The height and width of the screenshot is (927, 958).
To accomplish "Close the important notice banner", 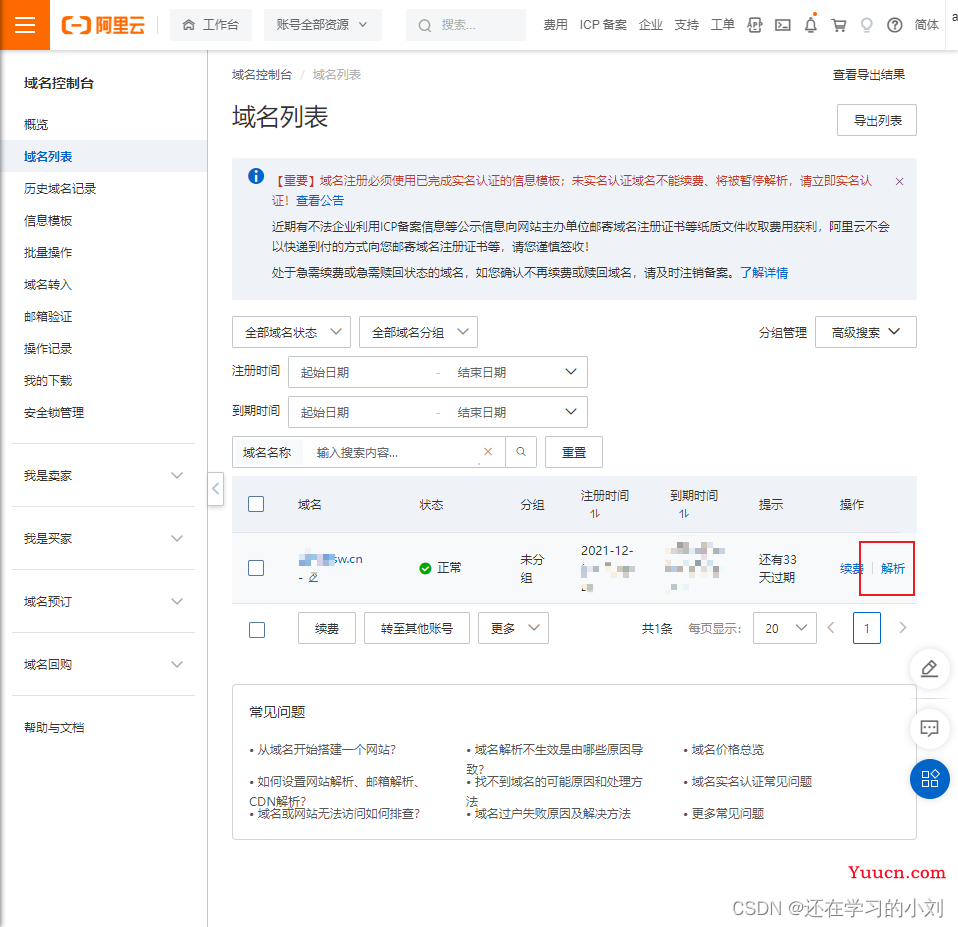I will pos(899,181).
